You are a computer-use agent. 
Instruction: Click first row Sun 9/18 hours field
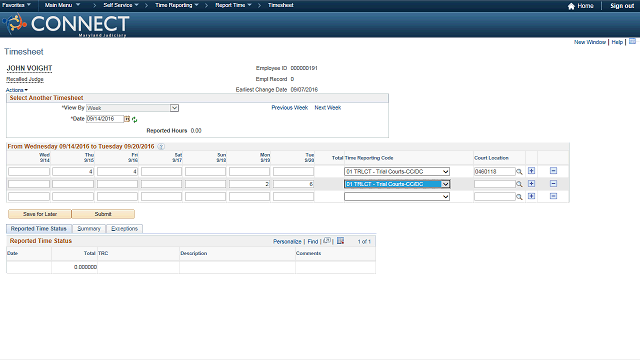[x=205, y=172]
